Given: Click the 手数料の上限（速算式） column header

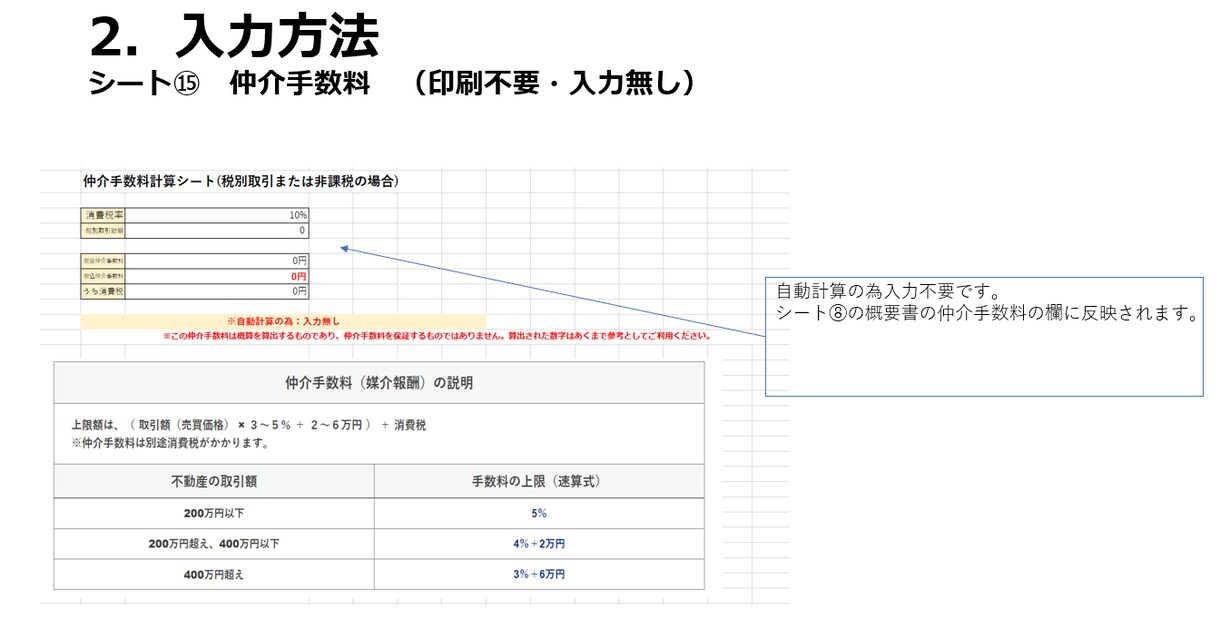Looking at the screenshot, I should click(538, 481).
